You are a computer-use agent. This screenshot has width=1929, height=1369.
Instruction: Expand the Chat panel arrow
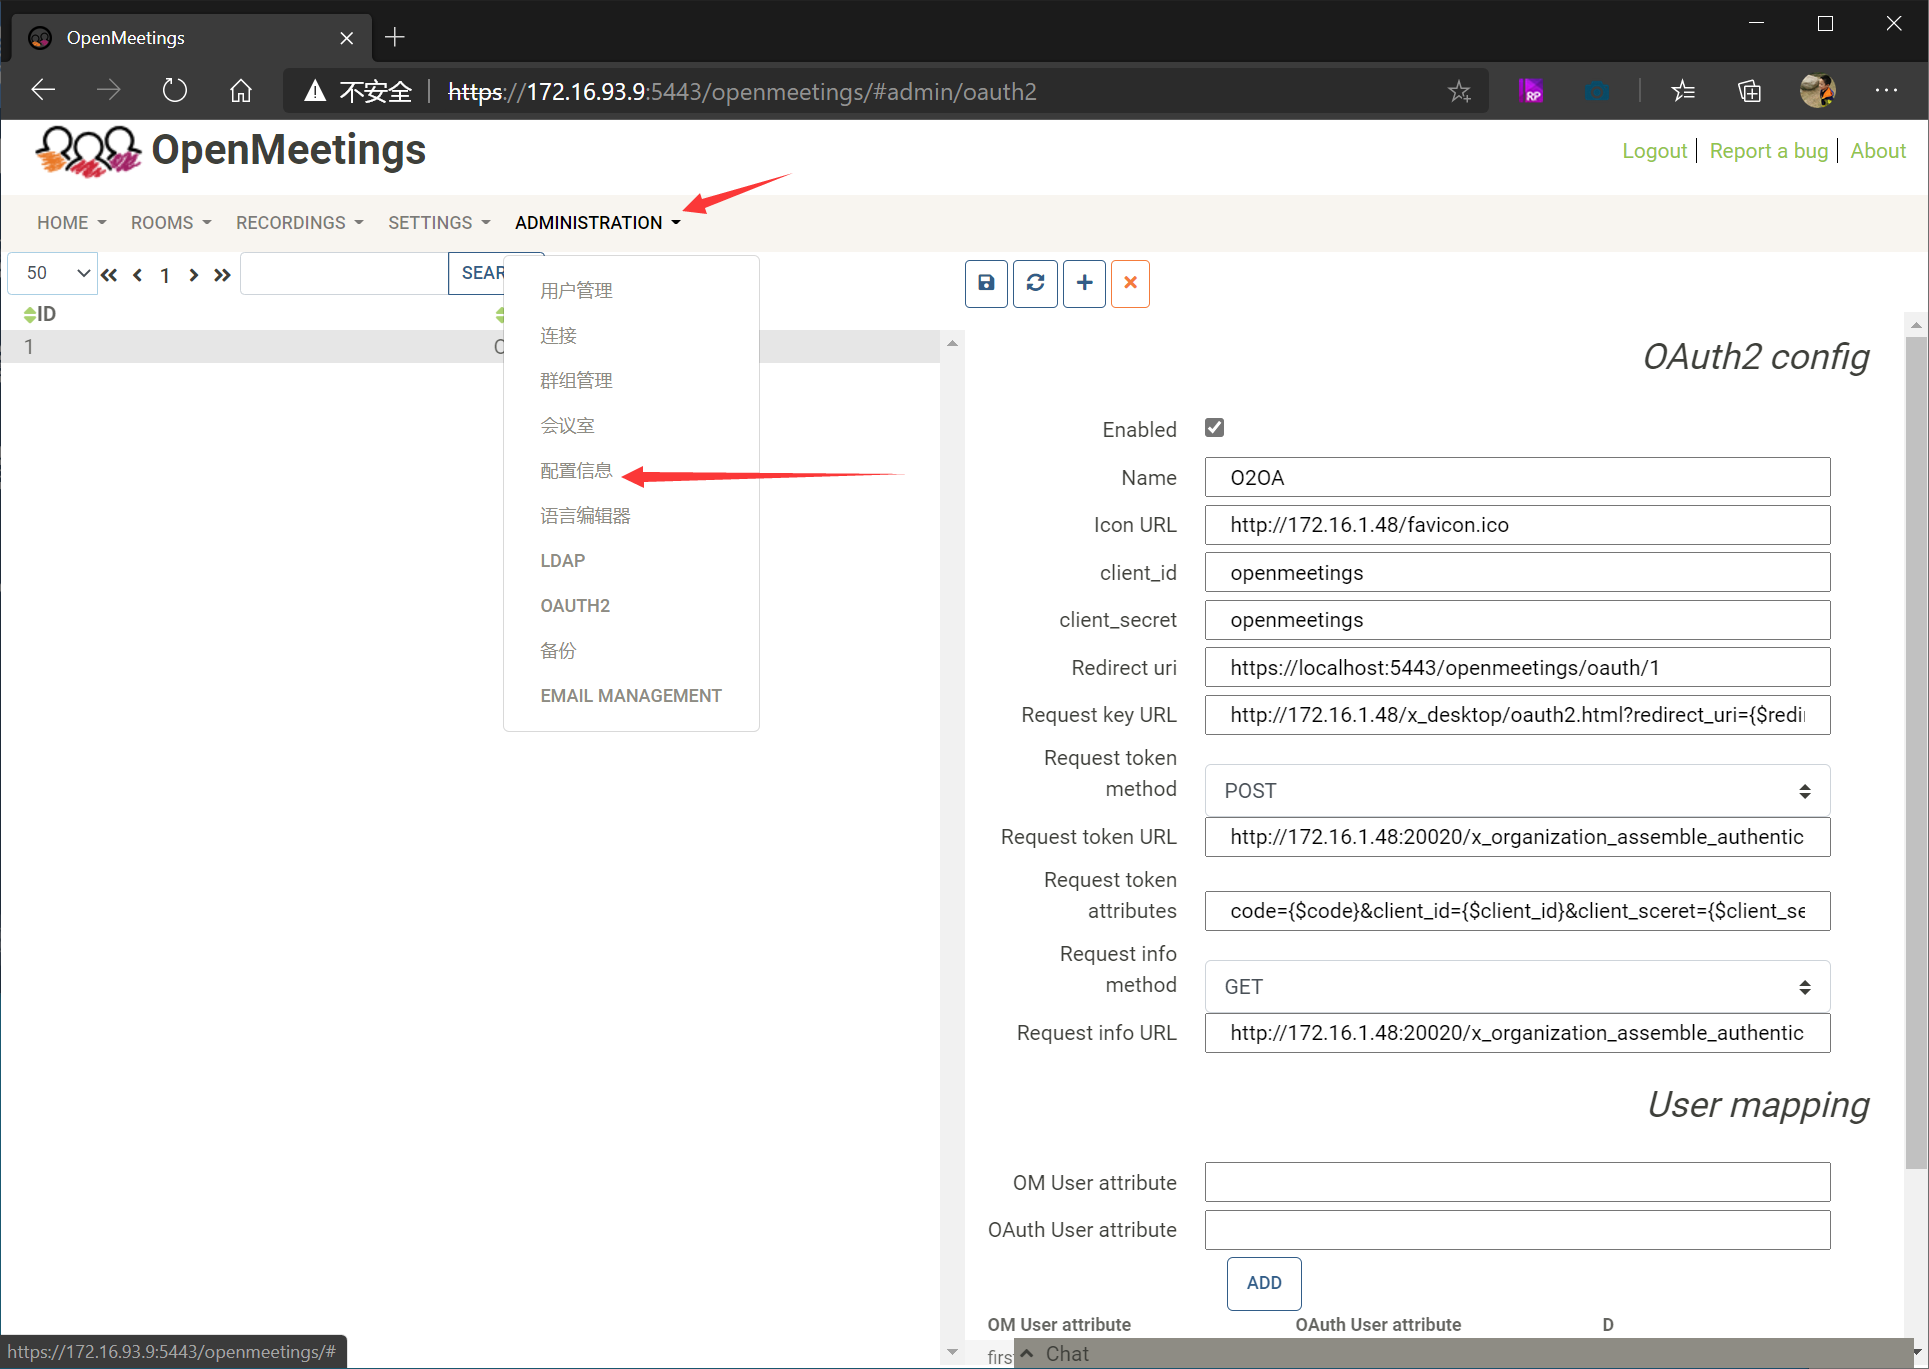(1027, 1353)
